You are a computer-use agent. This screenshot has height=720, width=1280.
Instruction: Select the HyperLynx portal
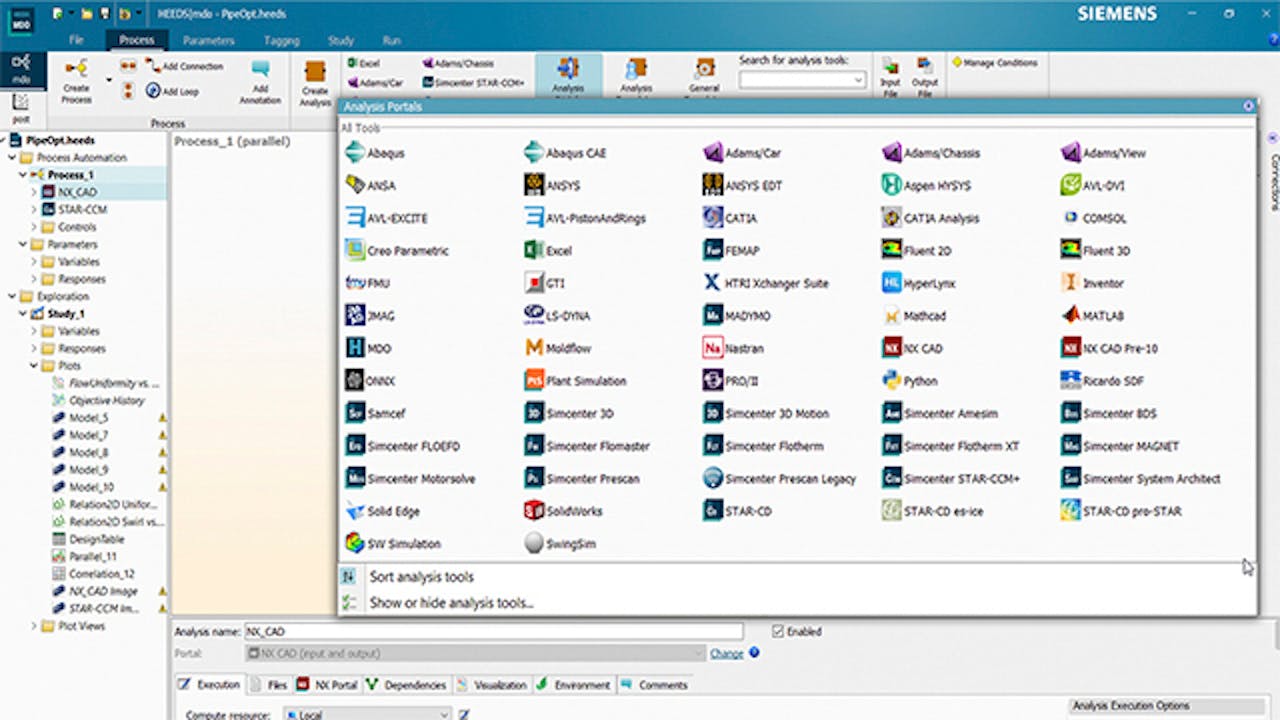point(918,283)
